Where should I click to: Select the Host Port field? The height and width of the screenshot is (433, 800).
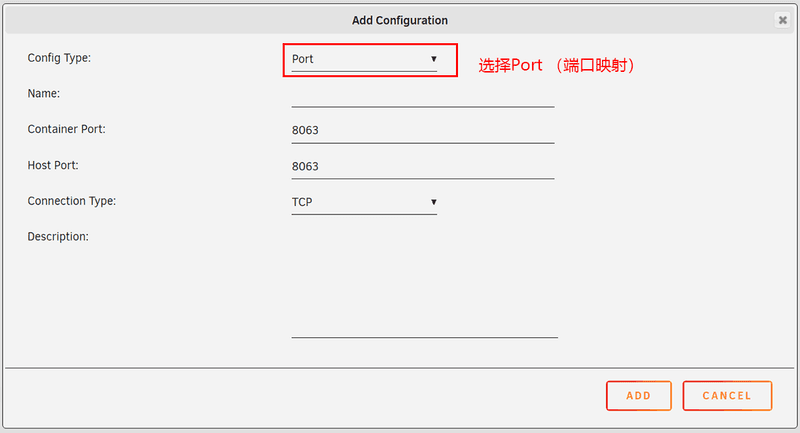423,167
